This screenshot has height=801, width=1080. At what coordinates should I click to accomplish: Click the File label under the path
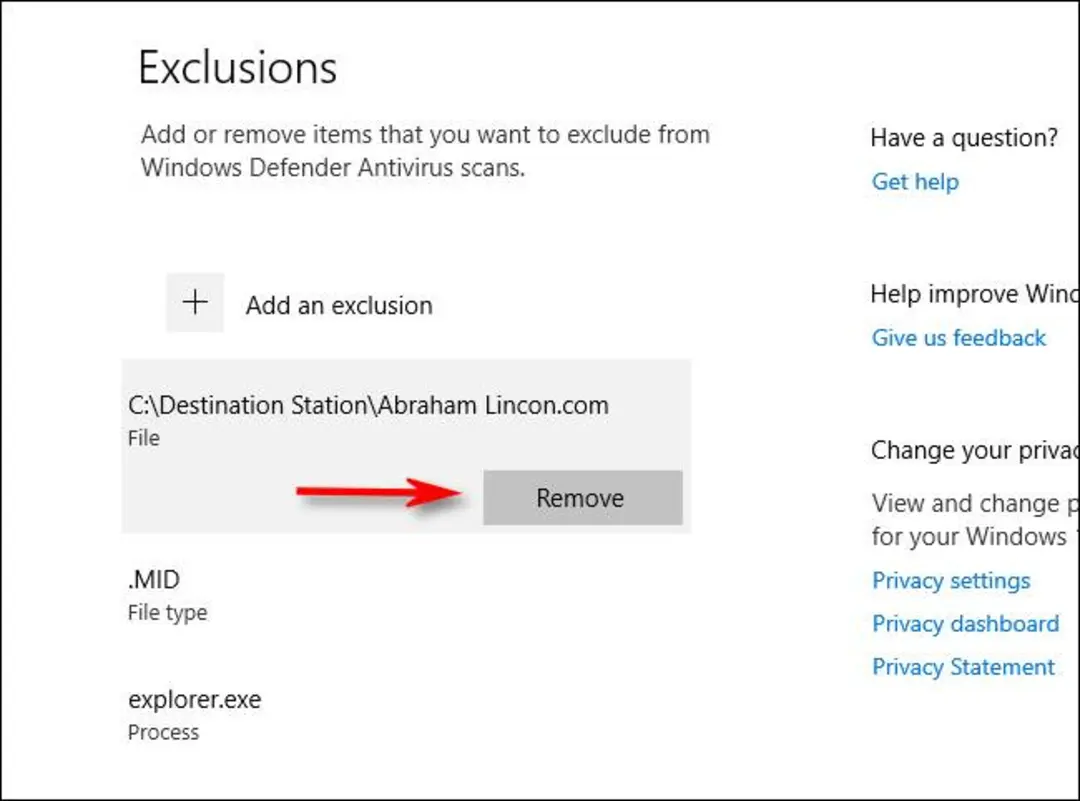pyautogui.click(x=143, y=438)
